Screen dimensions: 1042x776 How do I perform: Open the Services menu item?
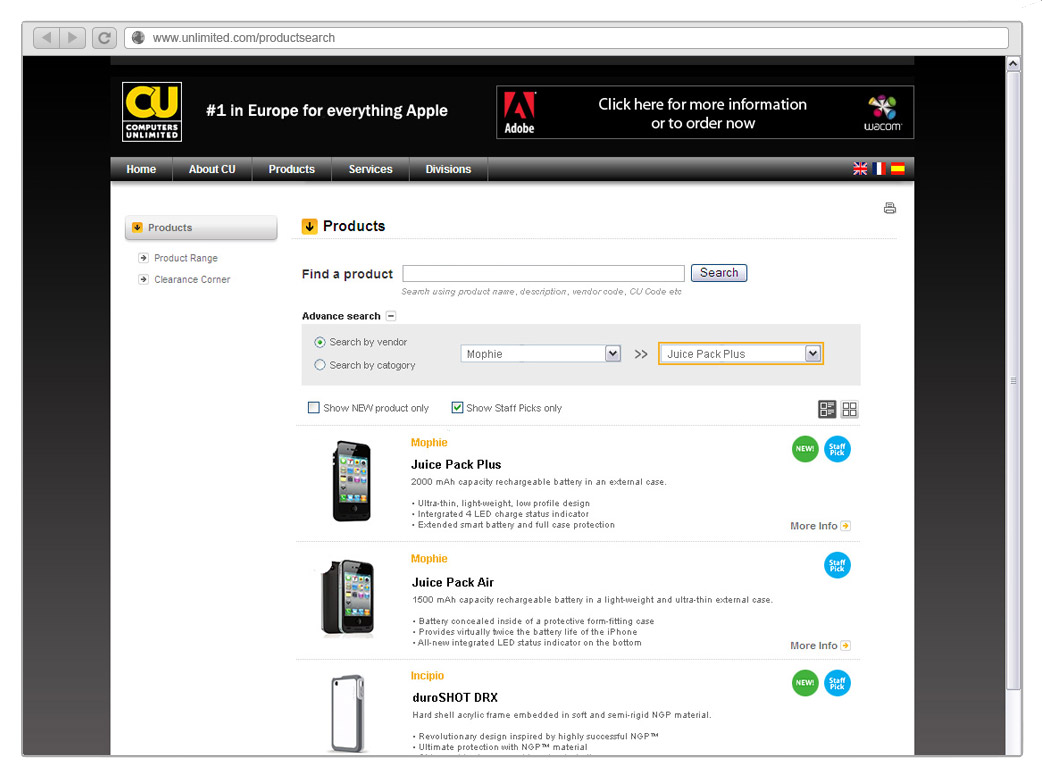[370, 169]
